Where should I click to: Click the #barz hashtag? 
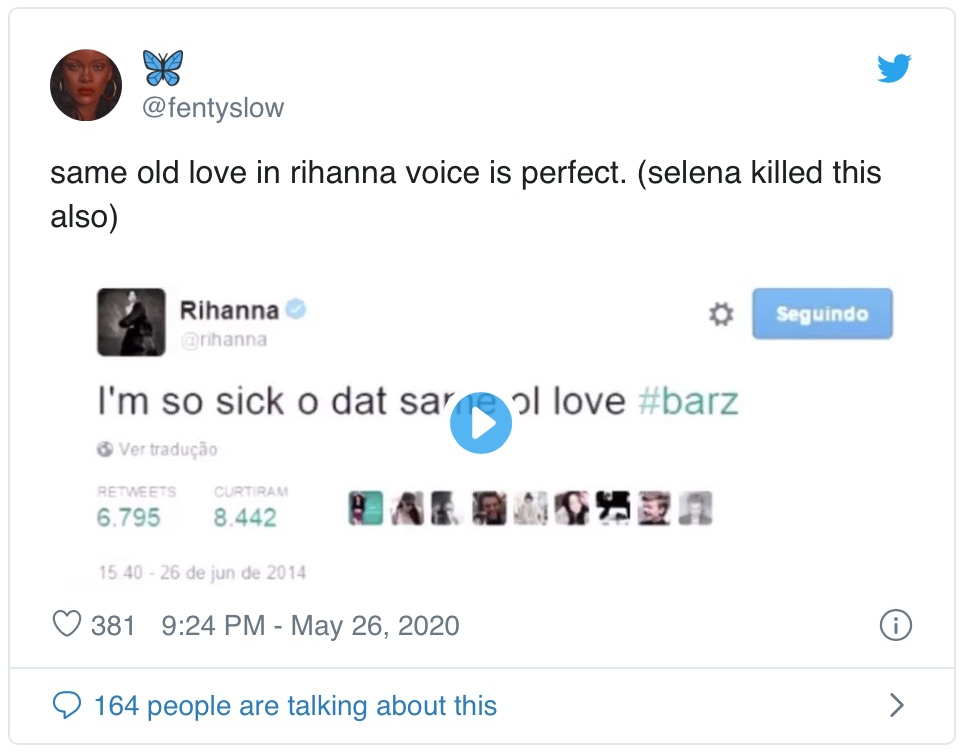point(688,402)
